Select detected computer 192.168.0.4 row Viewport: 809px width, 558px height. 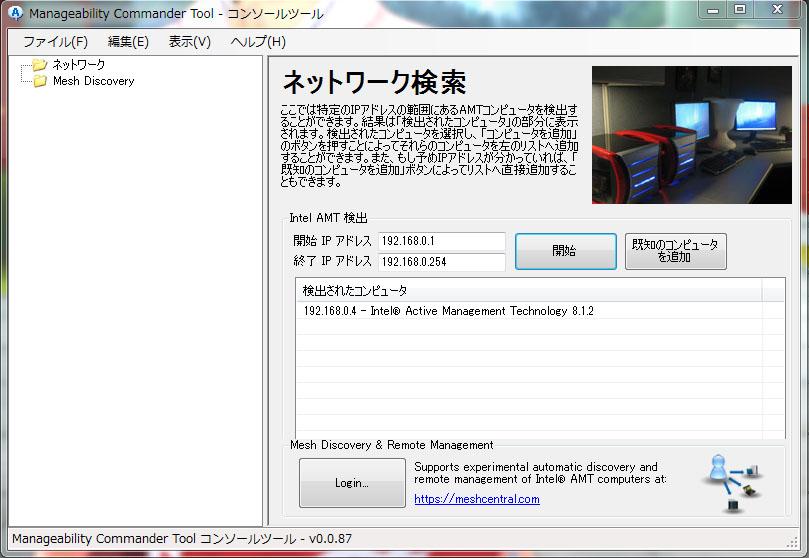tap(529, 310)
